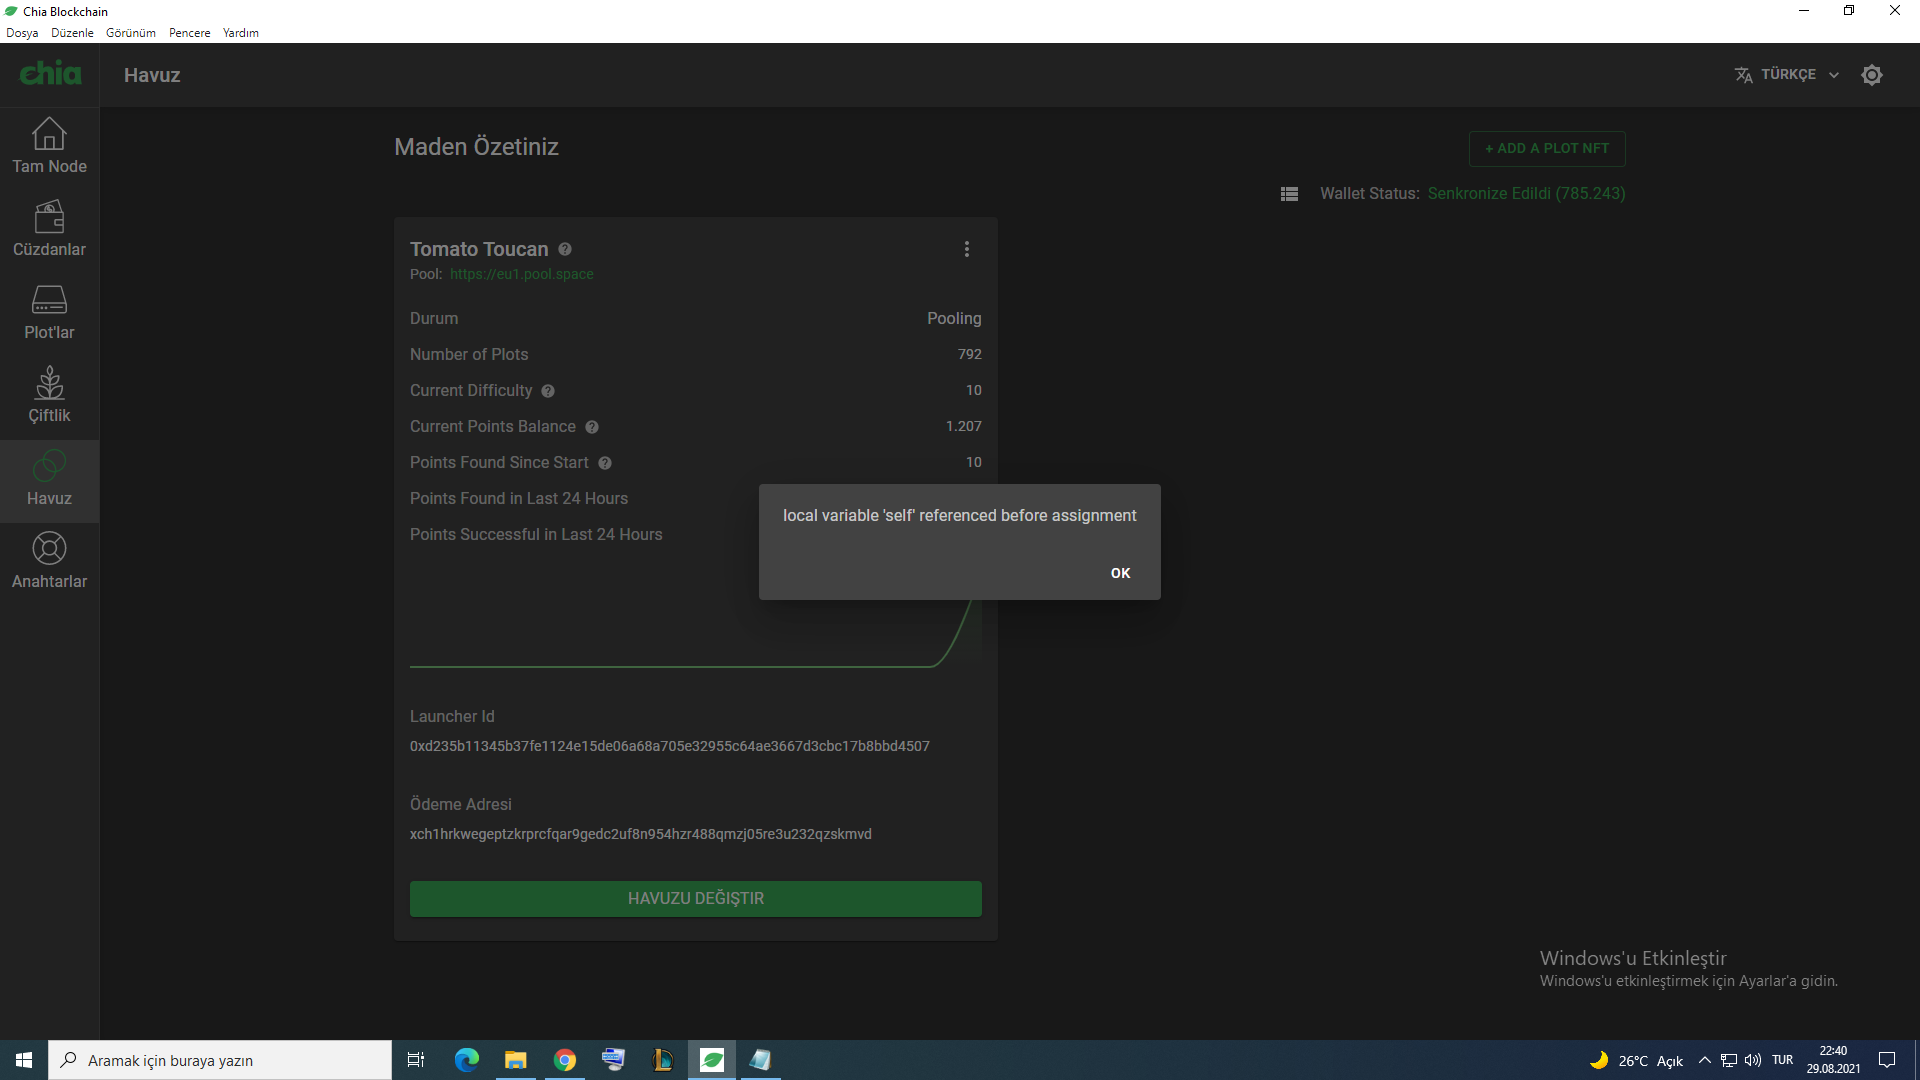Show hidden system tray icons

(1704, 1060)
